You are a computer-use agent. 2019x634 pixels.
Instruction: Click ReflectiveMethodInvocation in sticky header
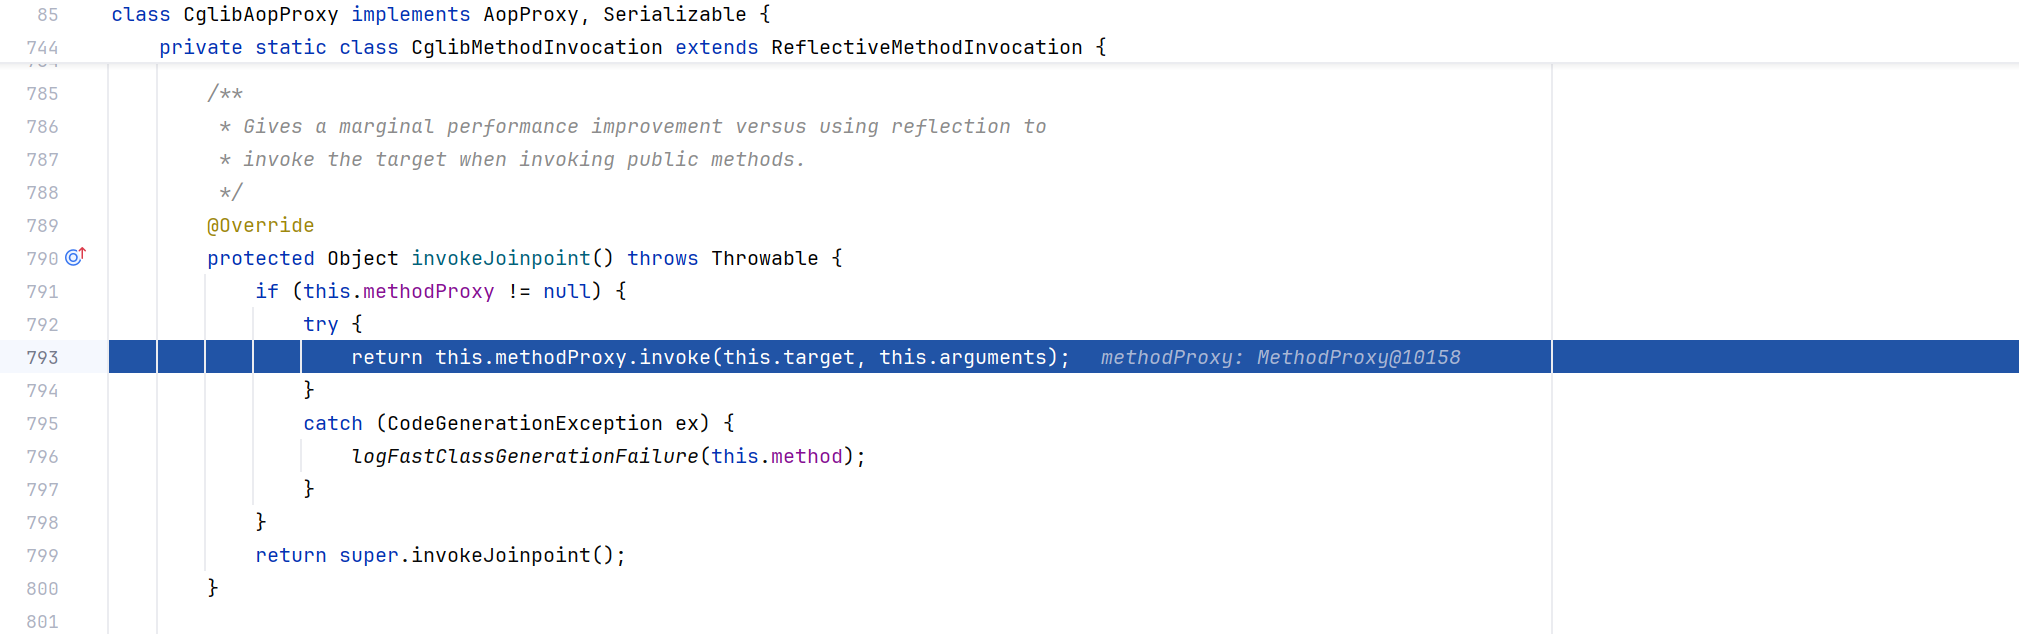(x=926, y=48)
